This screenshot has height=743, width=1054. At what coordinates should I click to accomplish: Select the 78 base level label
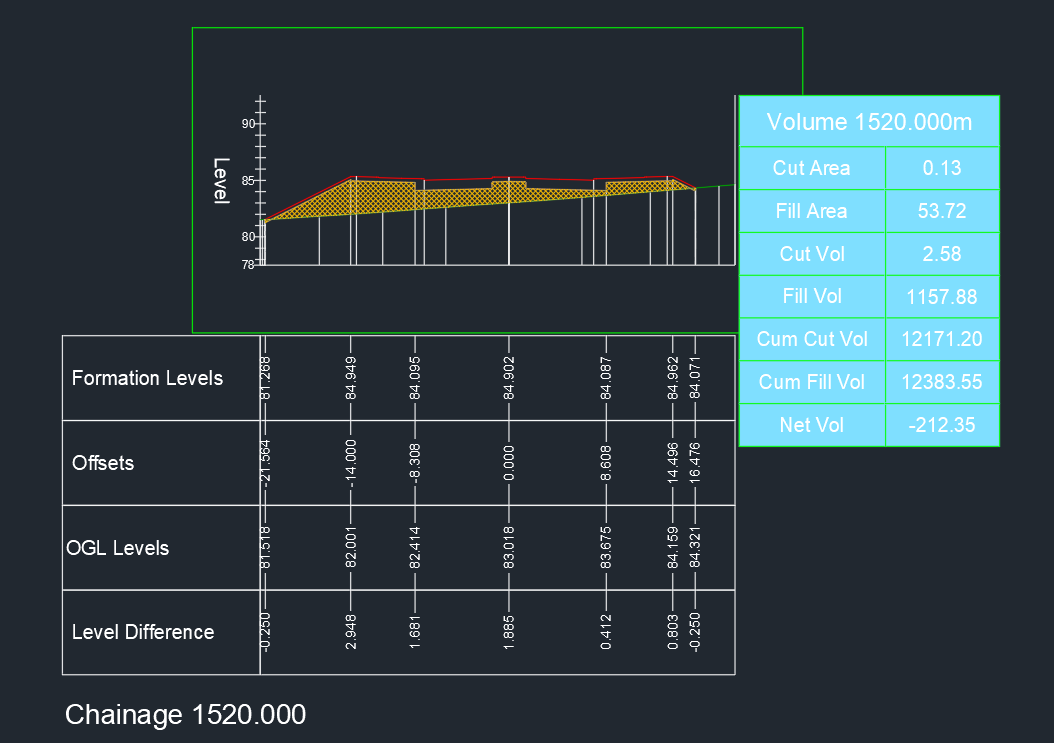tap(248, 265)
